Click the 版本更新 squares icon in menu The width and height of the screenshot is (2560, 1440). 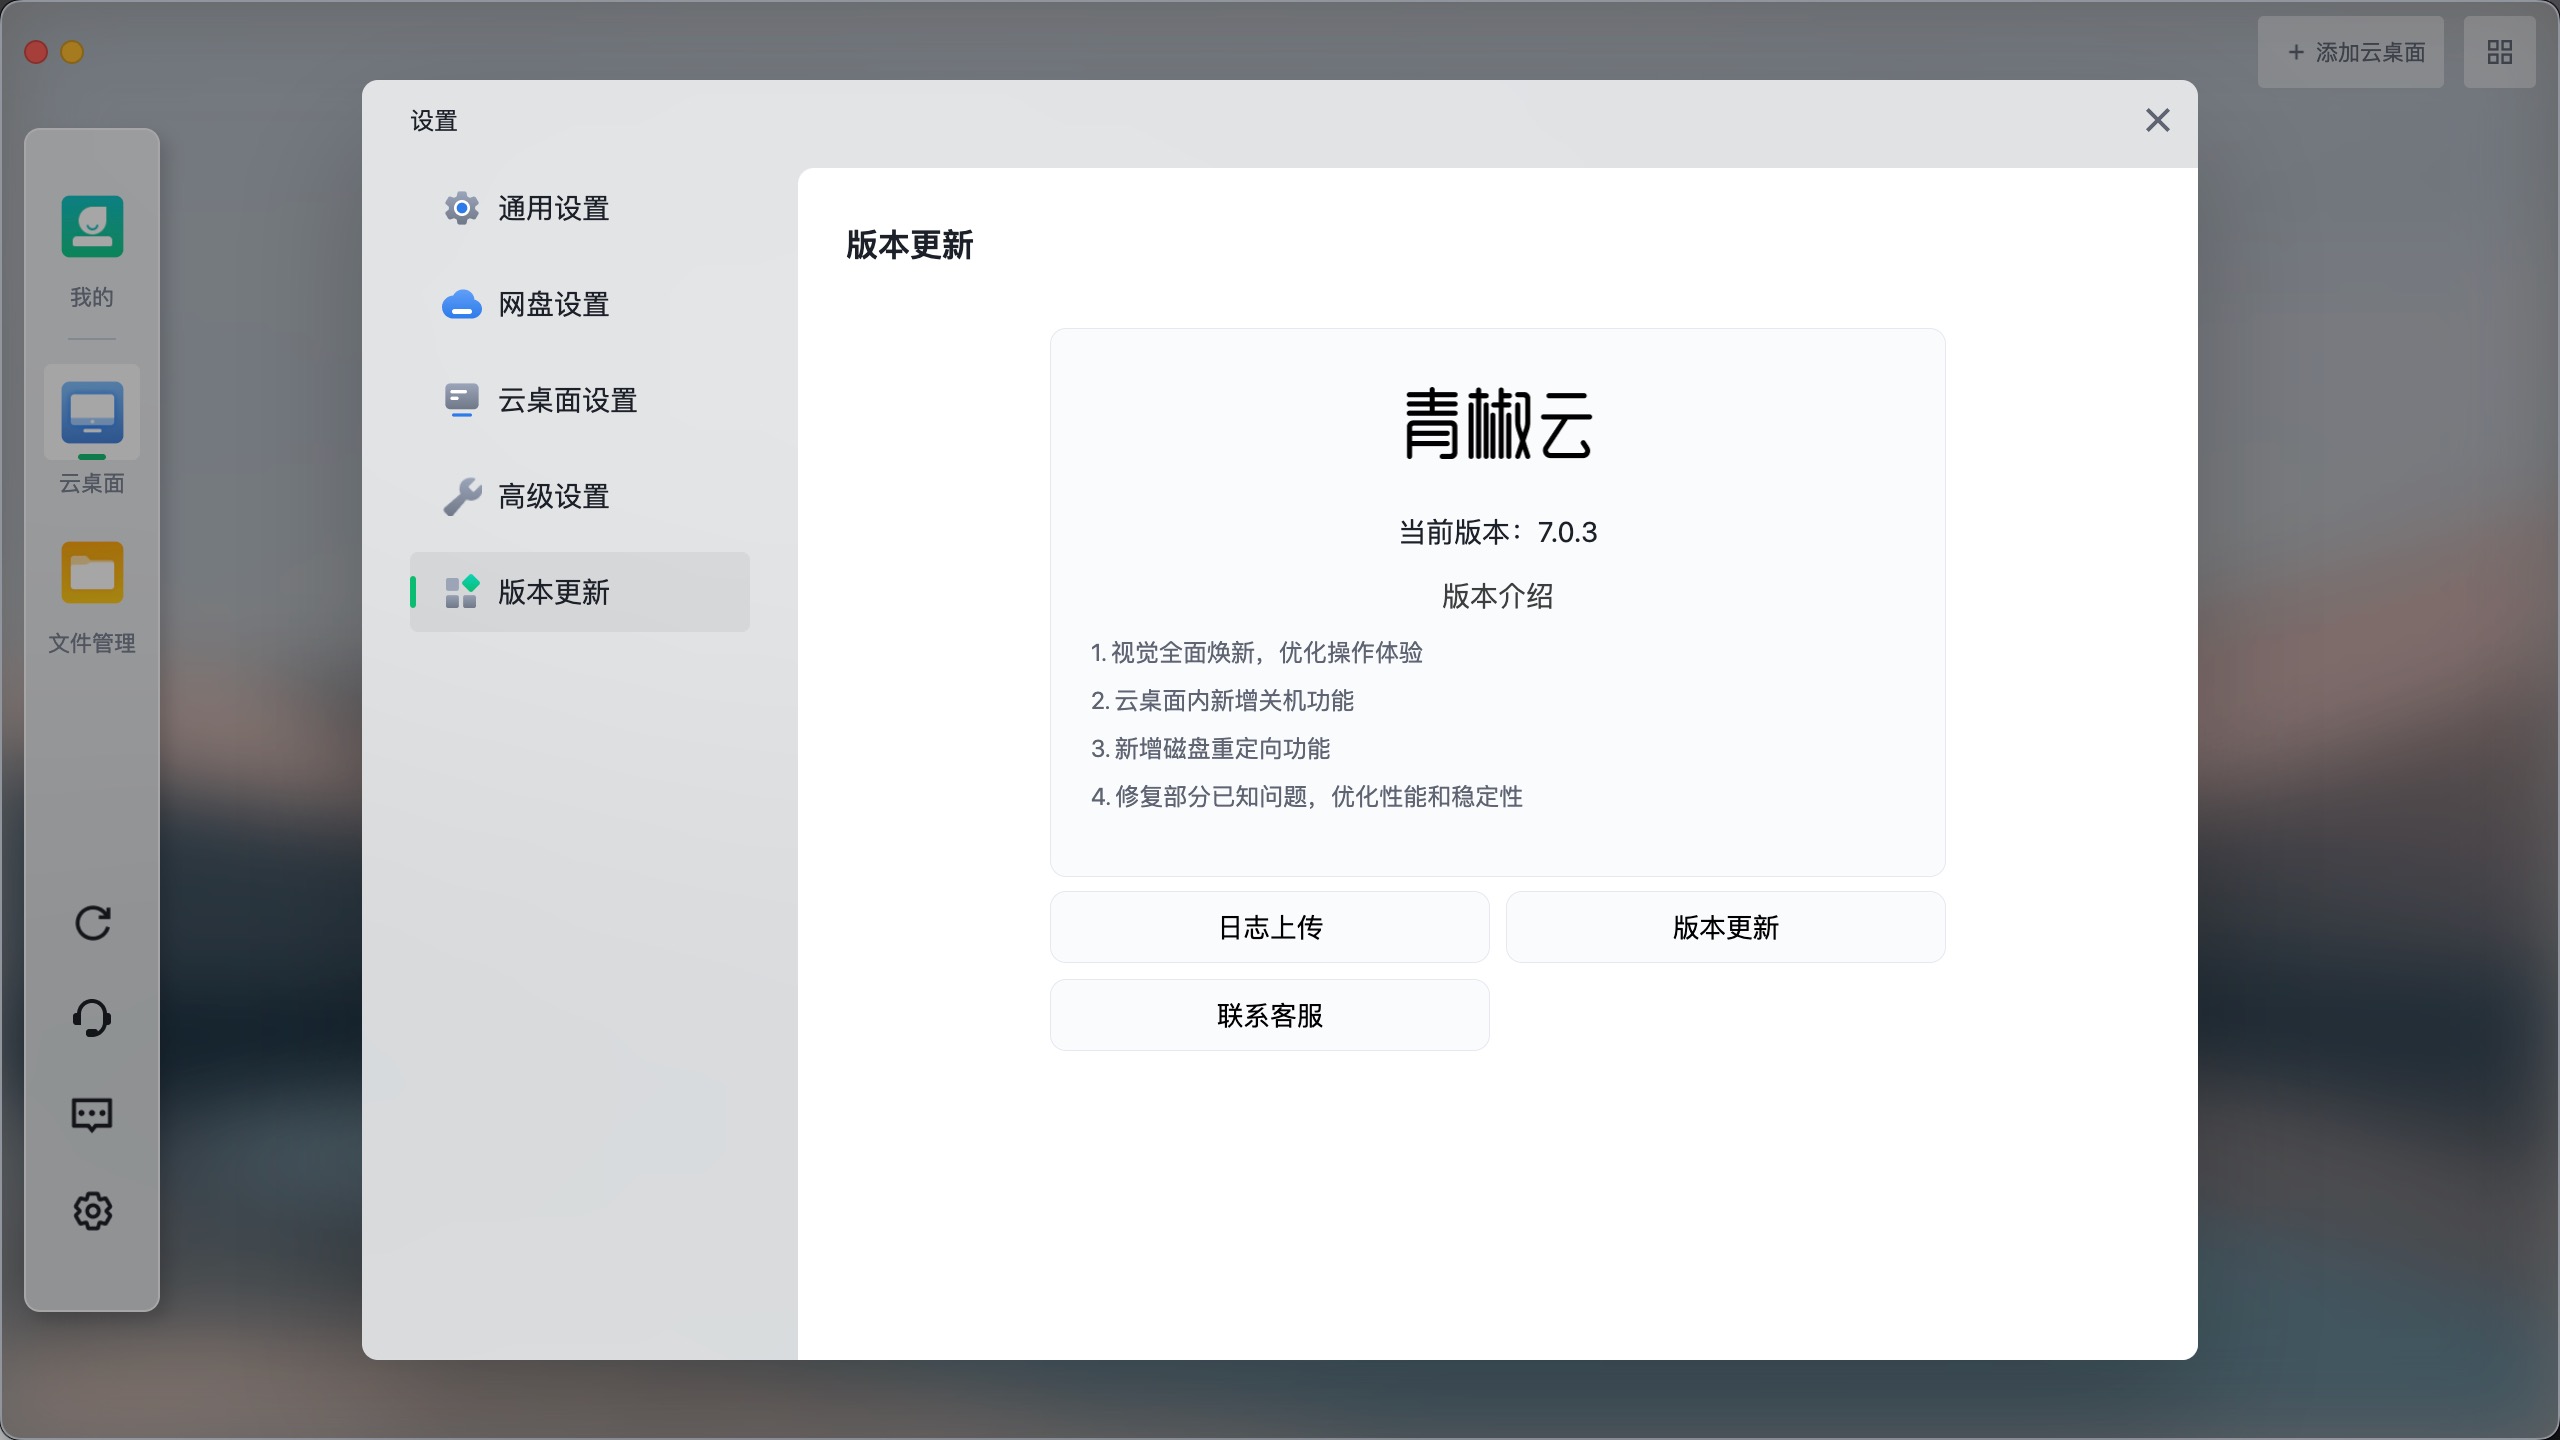461,592
